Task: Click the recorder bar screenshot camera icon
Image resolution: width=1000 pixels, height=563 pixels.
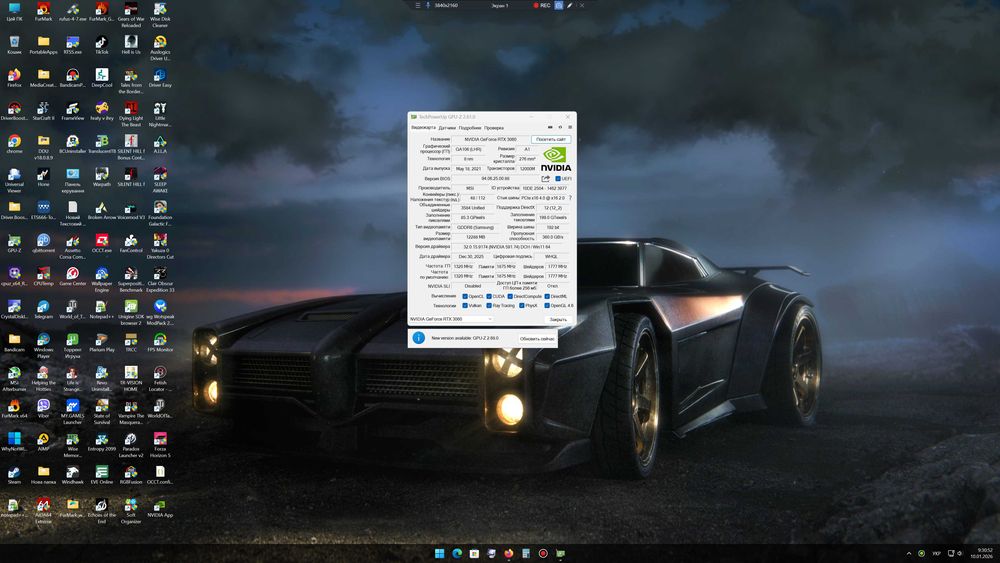Action: pos(559,5)
